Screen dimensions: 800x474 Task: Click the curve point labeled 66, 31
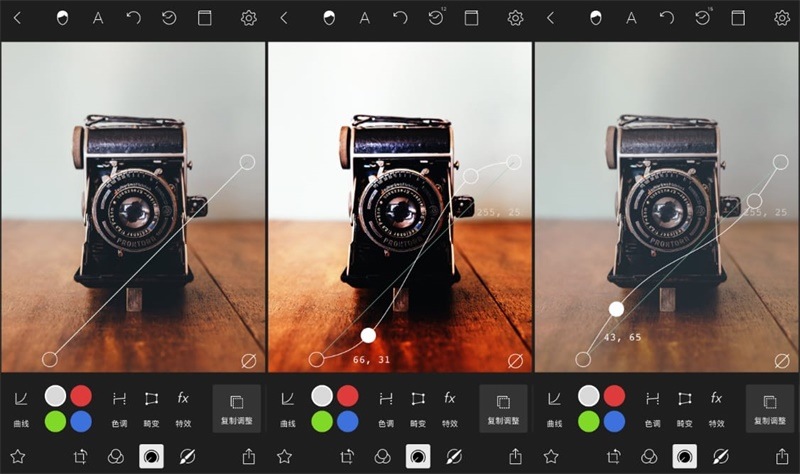tap(368, 335)
